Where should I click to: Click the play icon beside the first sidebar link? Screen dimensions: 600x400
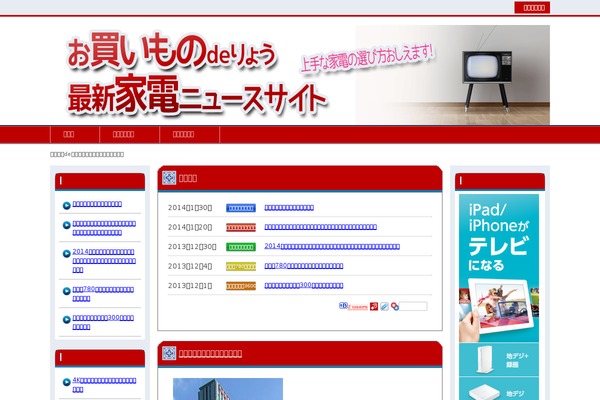click(x=67, y=206)
